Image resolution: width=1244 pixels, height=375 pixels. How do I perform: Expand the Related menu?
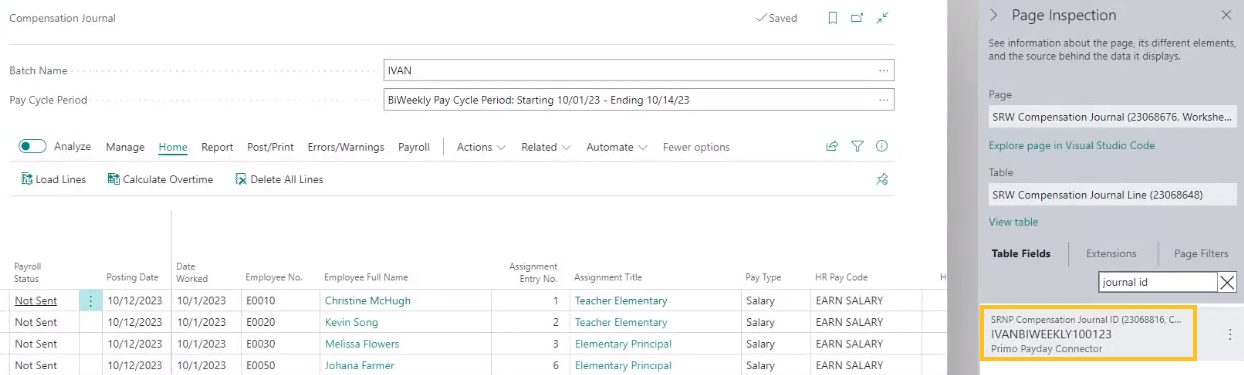(546, 147)
